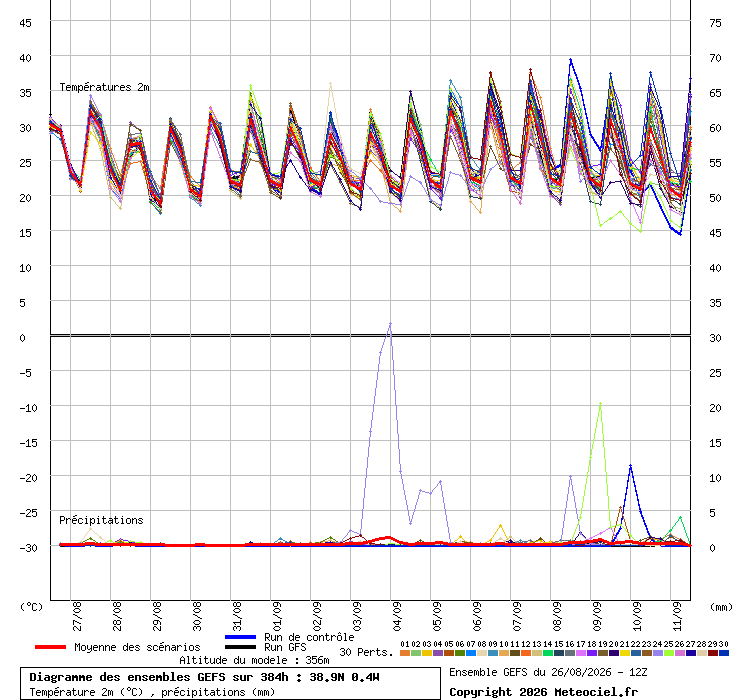Click the 09/09 date label

[597, 616]
